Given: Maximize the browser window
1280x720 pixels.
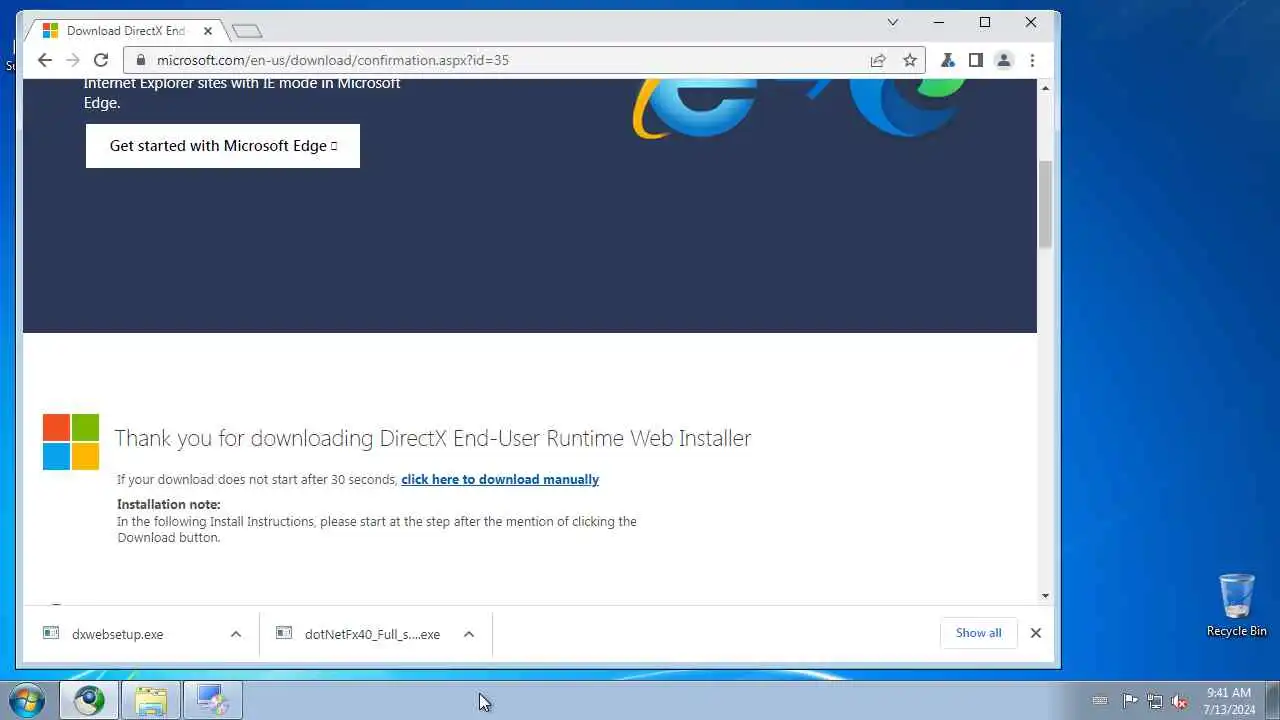Looking at the screenshot, I should [985, 22].
